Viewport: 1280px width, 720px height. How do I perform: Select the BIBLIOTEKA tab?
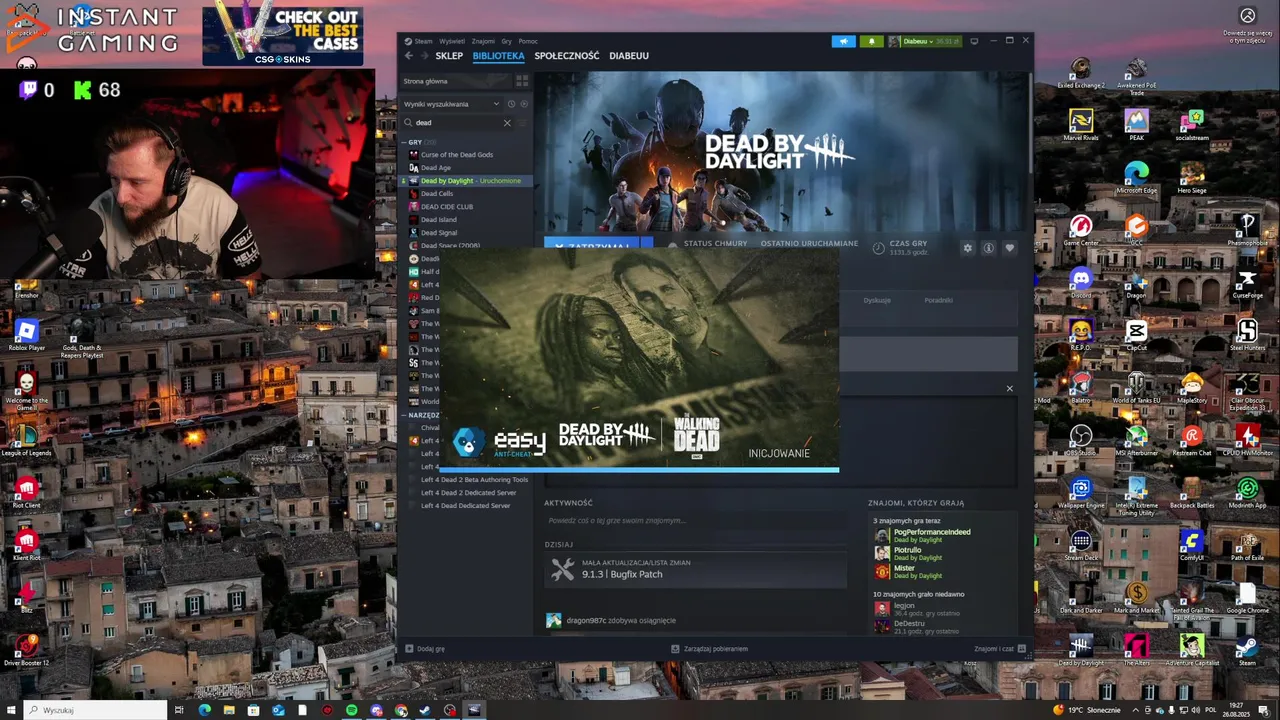click(498, 56)
